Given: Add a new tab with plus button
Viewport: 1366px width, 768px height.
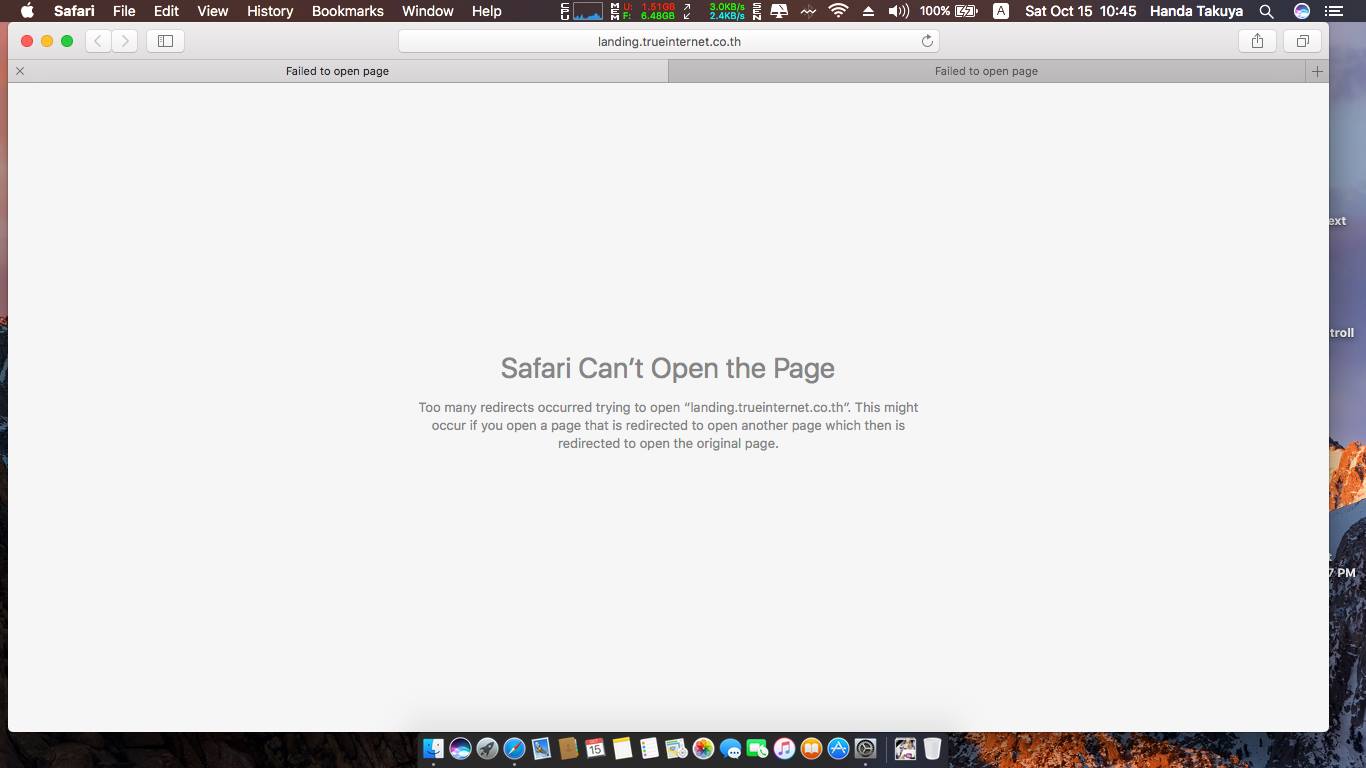Looking at the screenshot, I should [x=1317, y=71].
